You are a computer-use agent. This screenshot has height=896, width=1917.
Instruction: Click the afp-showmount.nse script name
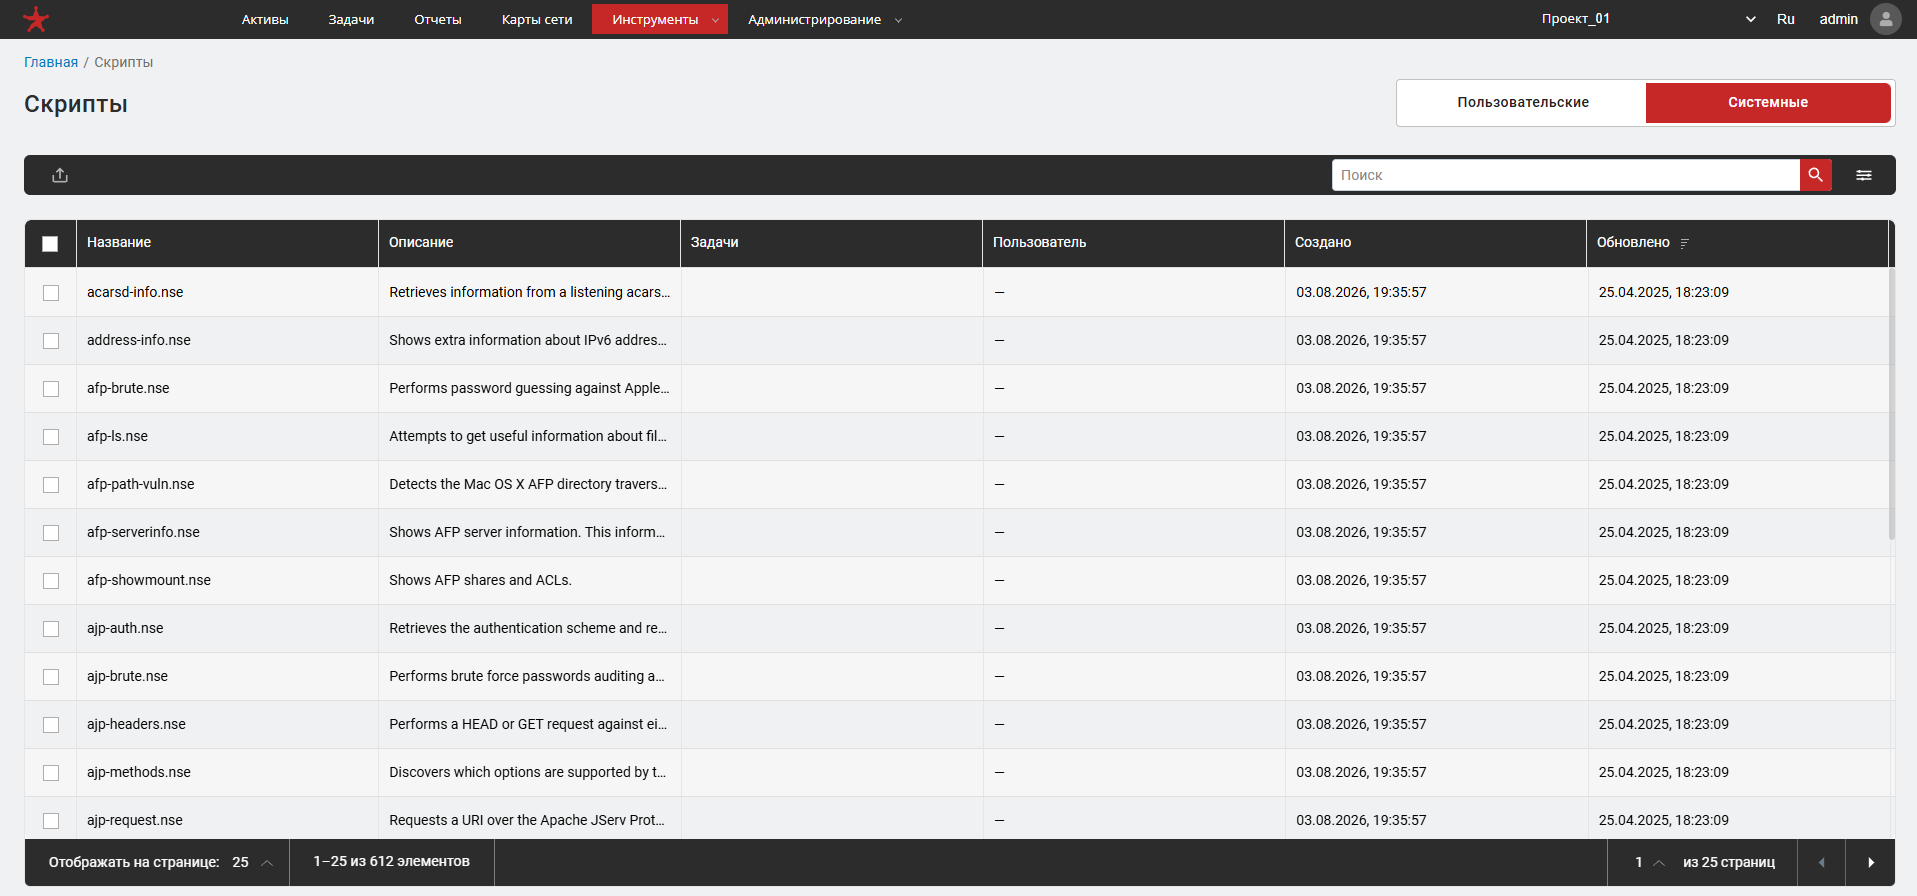[149, 580]
